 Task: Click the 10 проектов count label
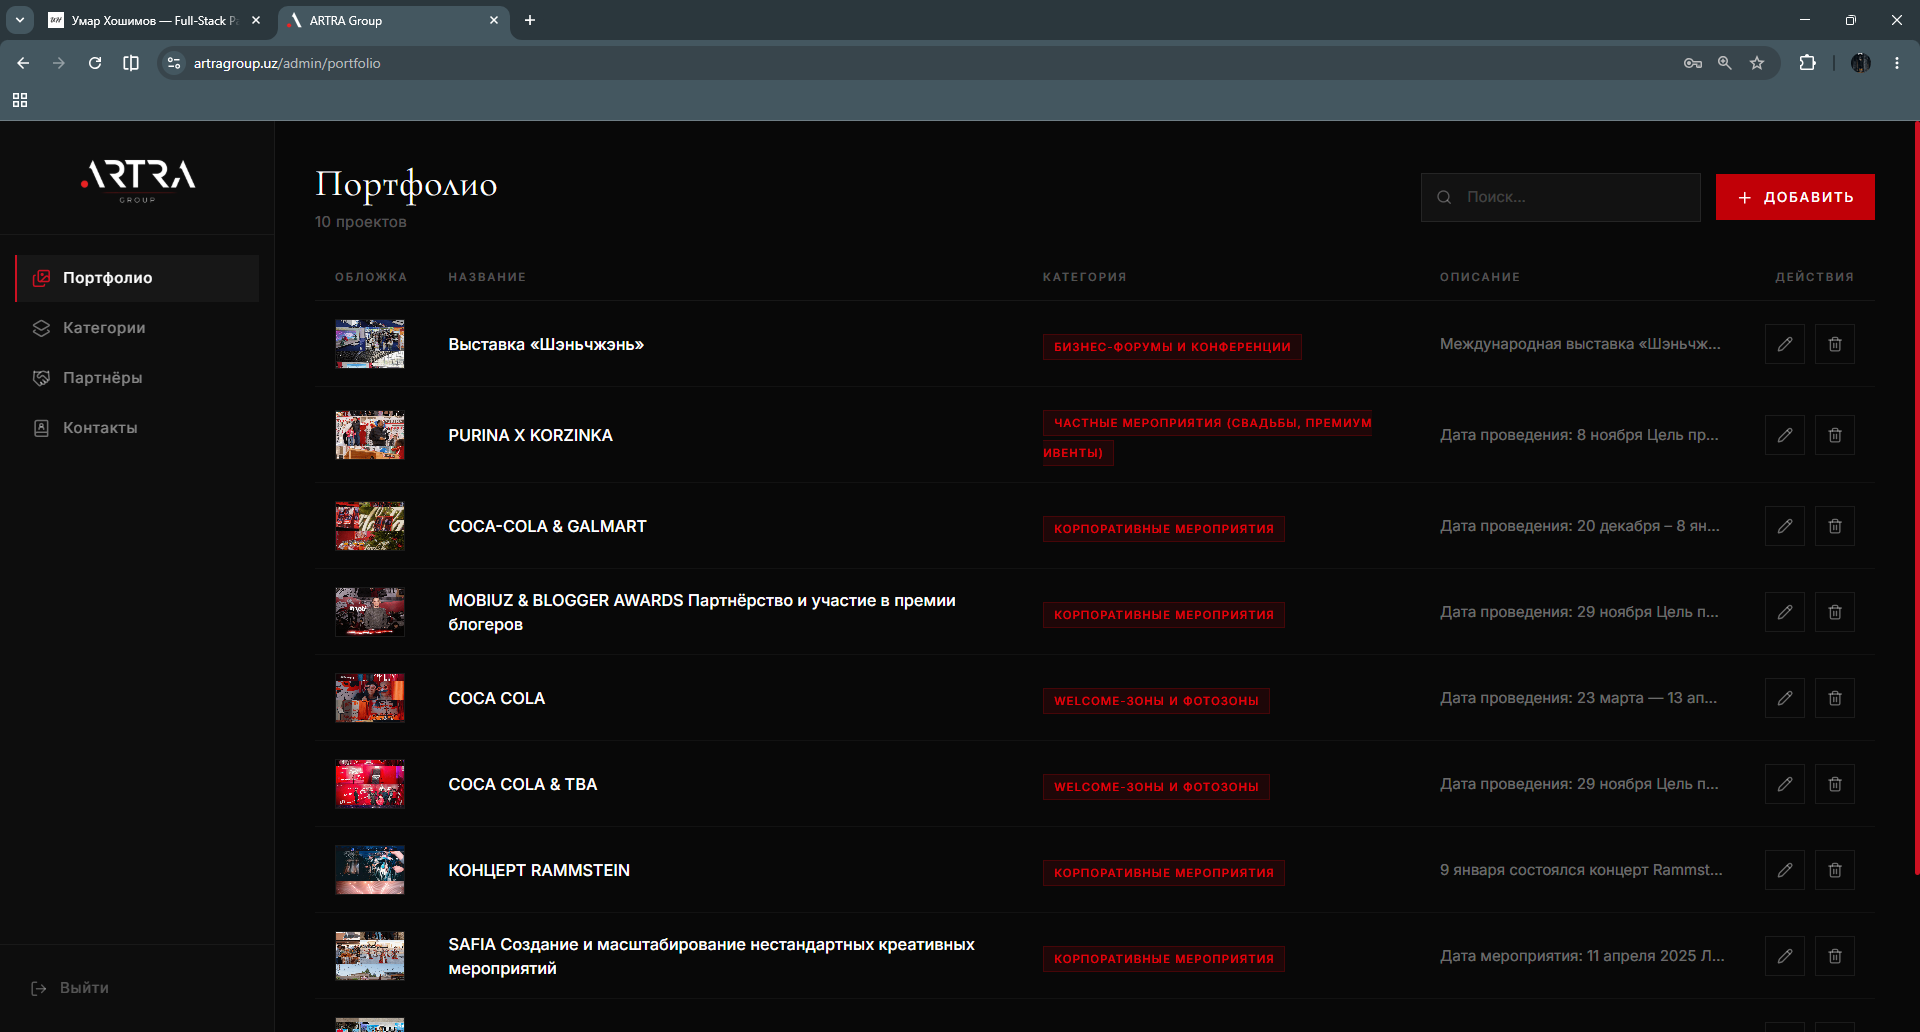pos(361,222)
